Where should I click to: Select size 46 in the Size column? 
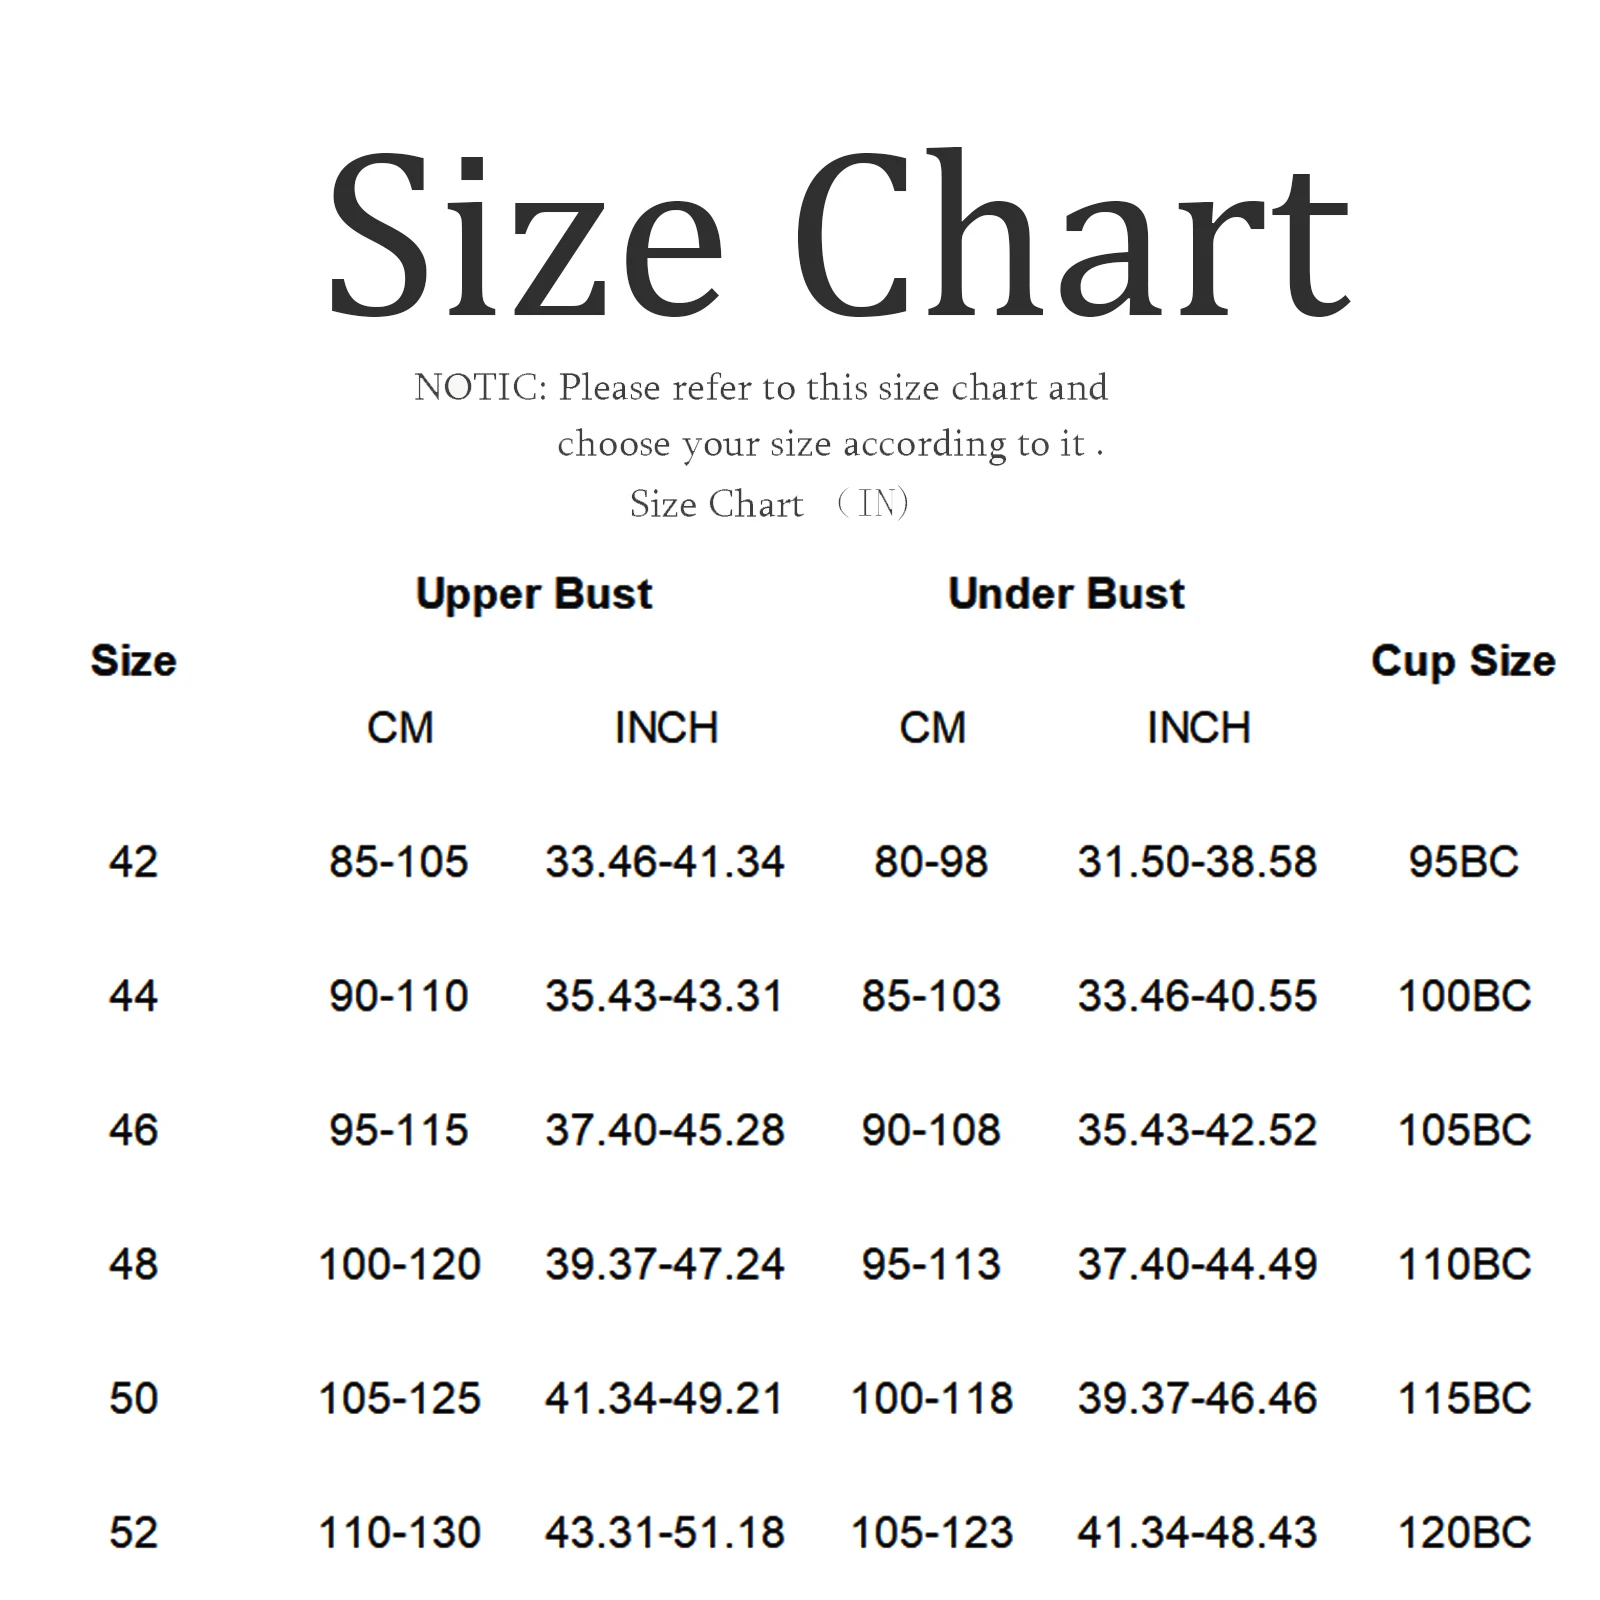tap(133, 1130)
